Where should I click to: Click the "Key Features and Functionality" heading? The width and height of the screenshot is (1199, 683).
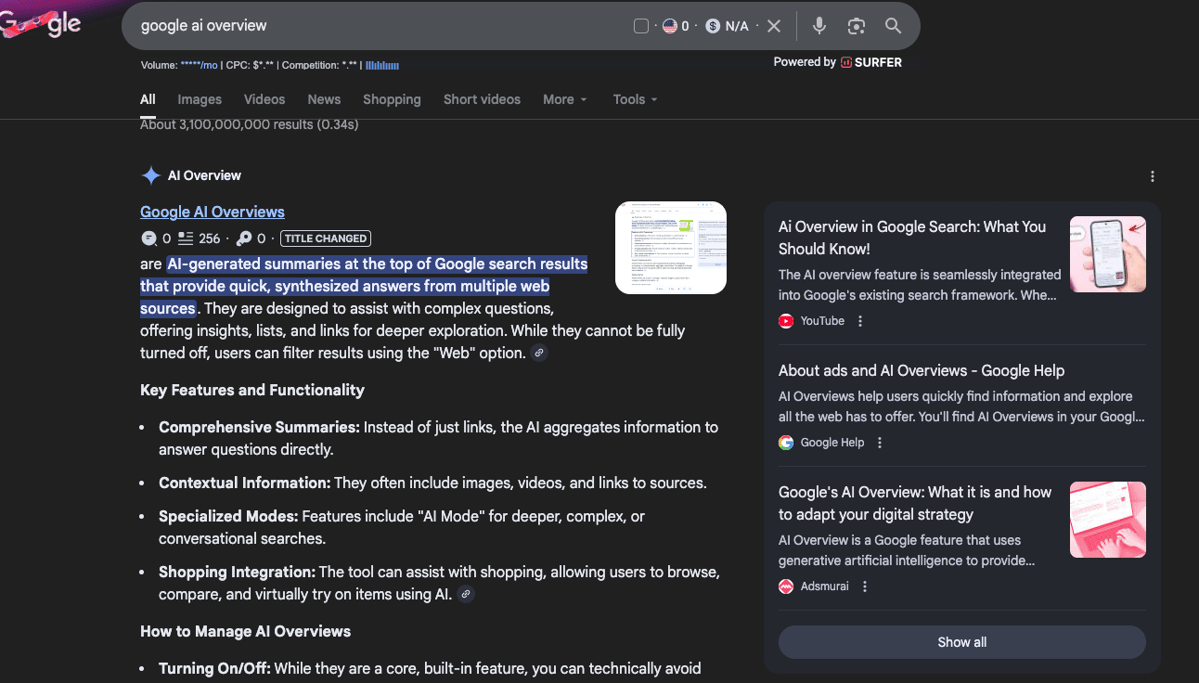pos(252,390)
